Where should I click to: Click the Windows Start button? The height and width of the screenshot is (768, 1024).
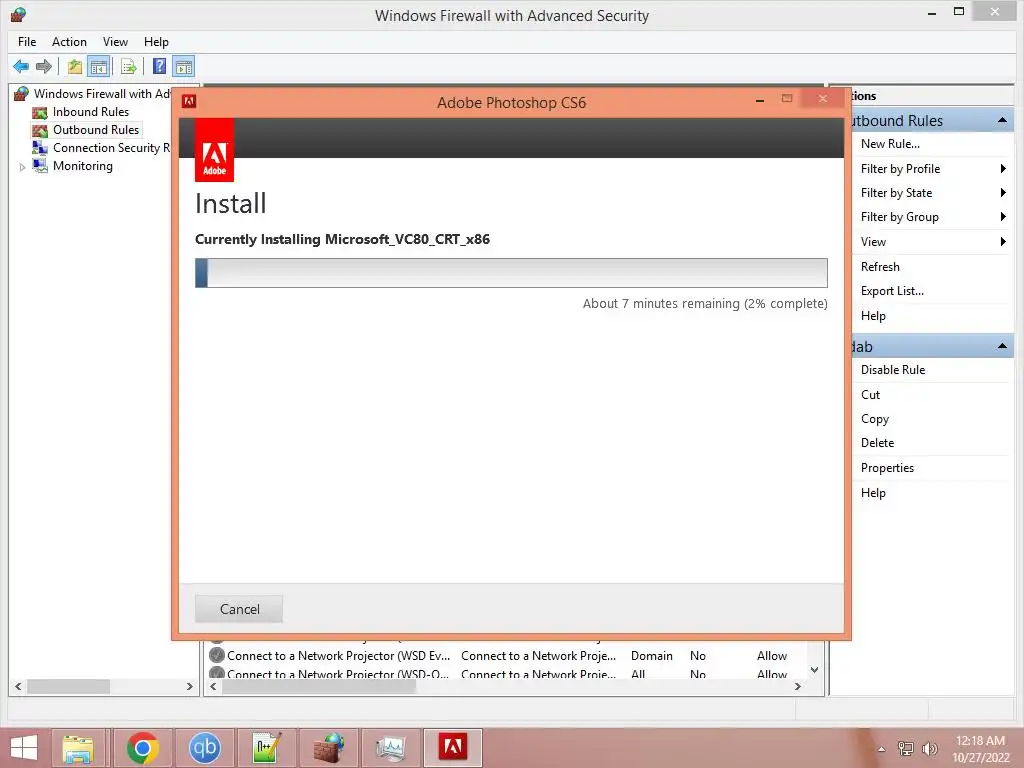click(x=24, y=748)
